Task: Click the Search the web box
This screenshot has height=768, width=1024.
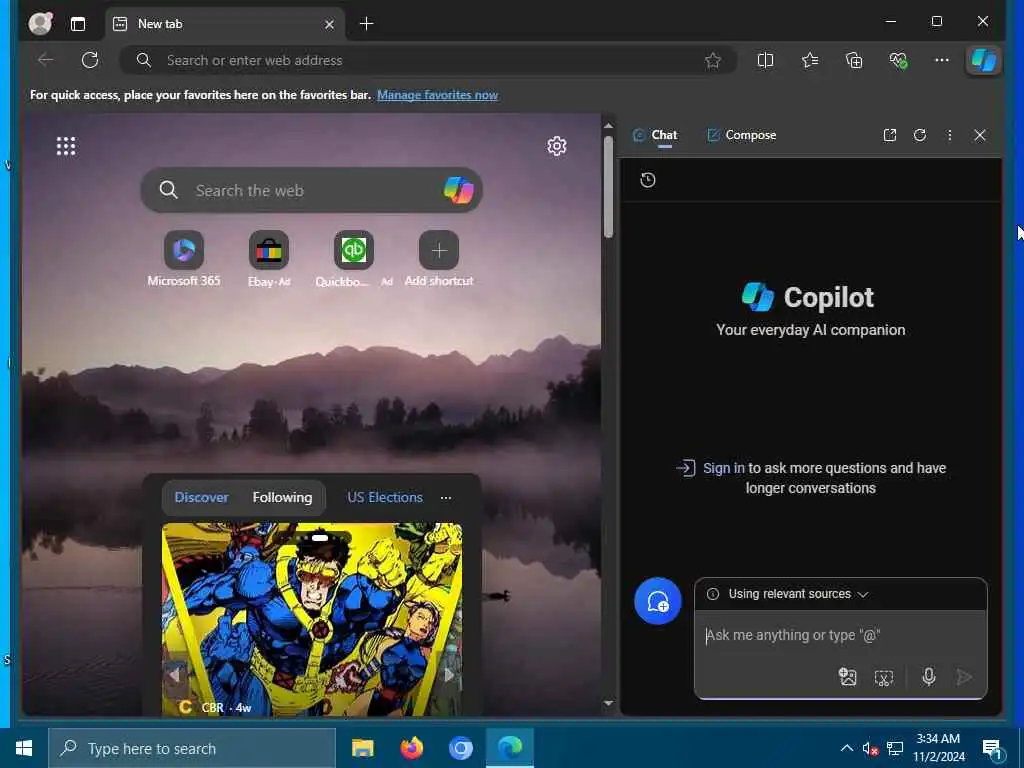Action: (x=312, y=190)
